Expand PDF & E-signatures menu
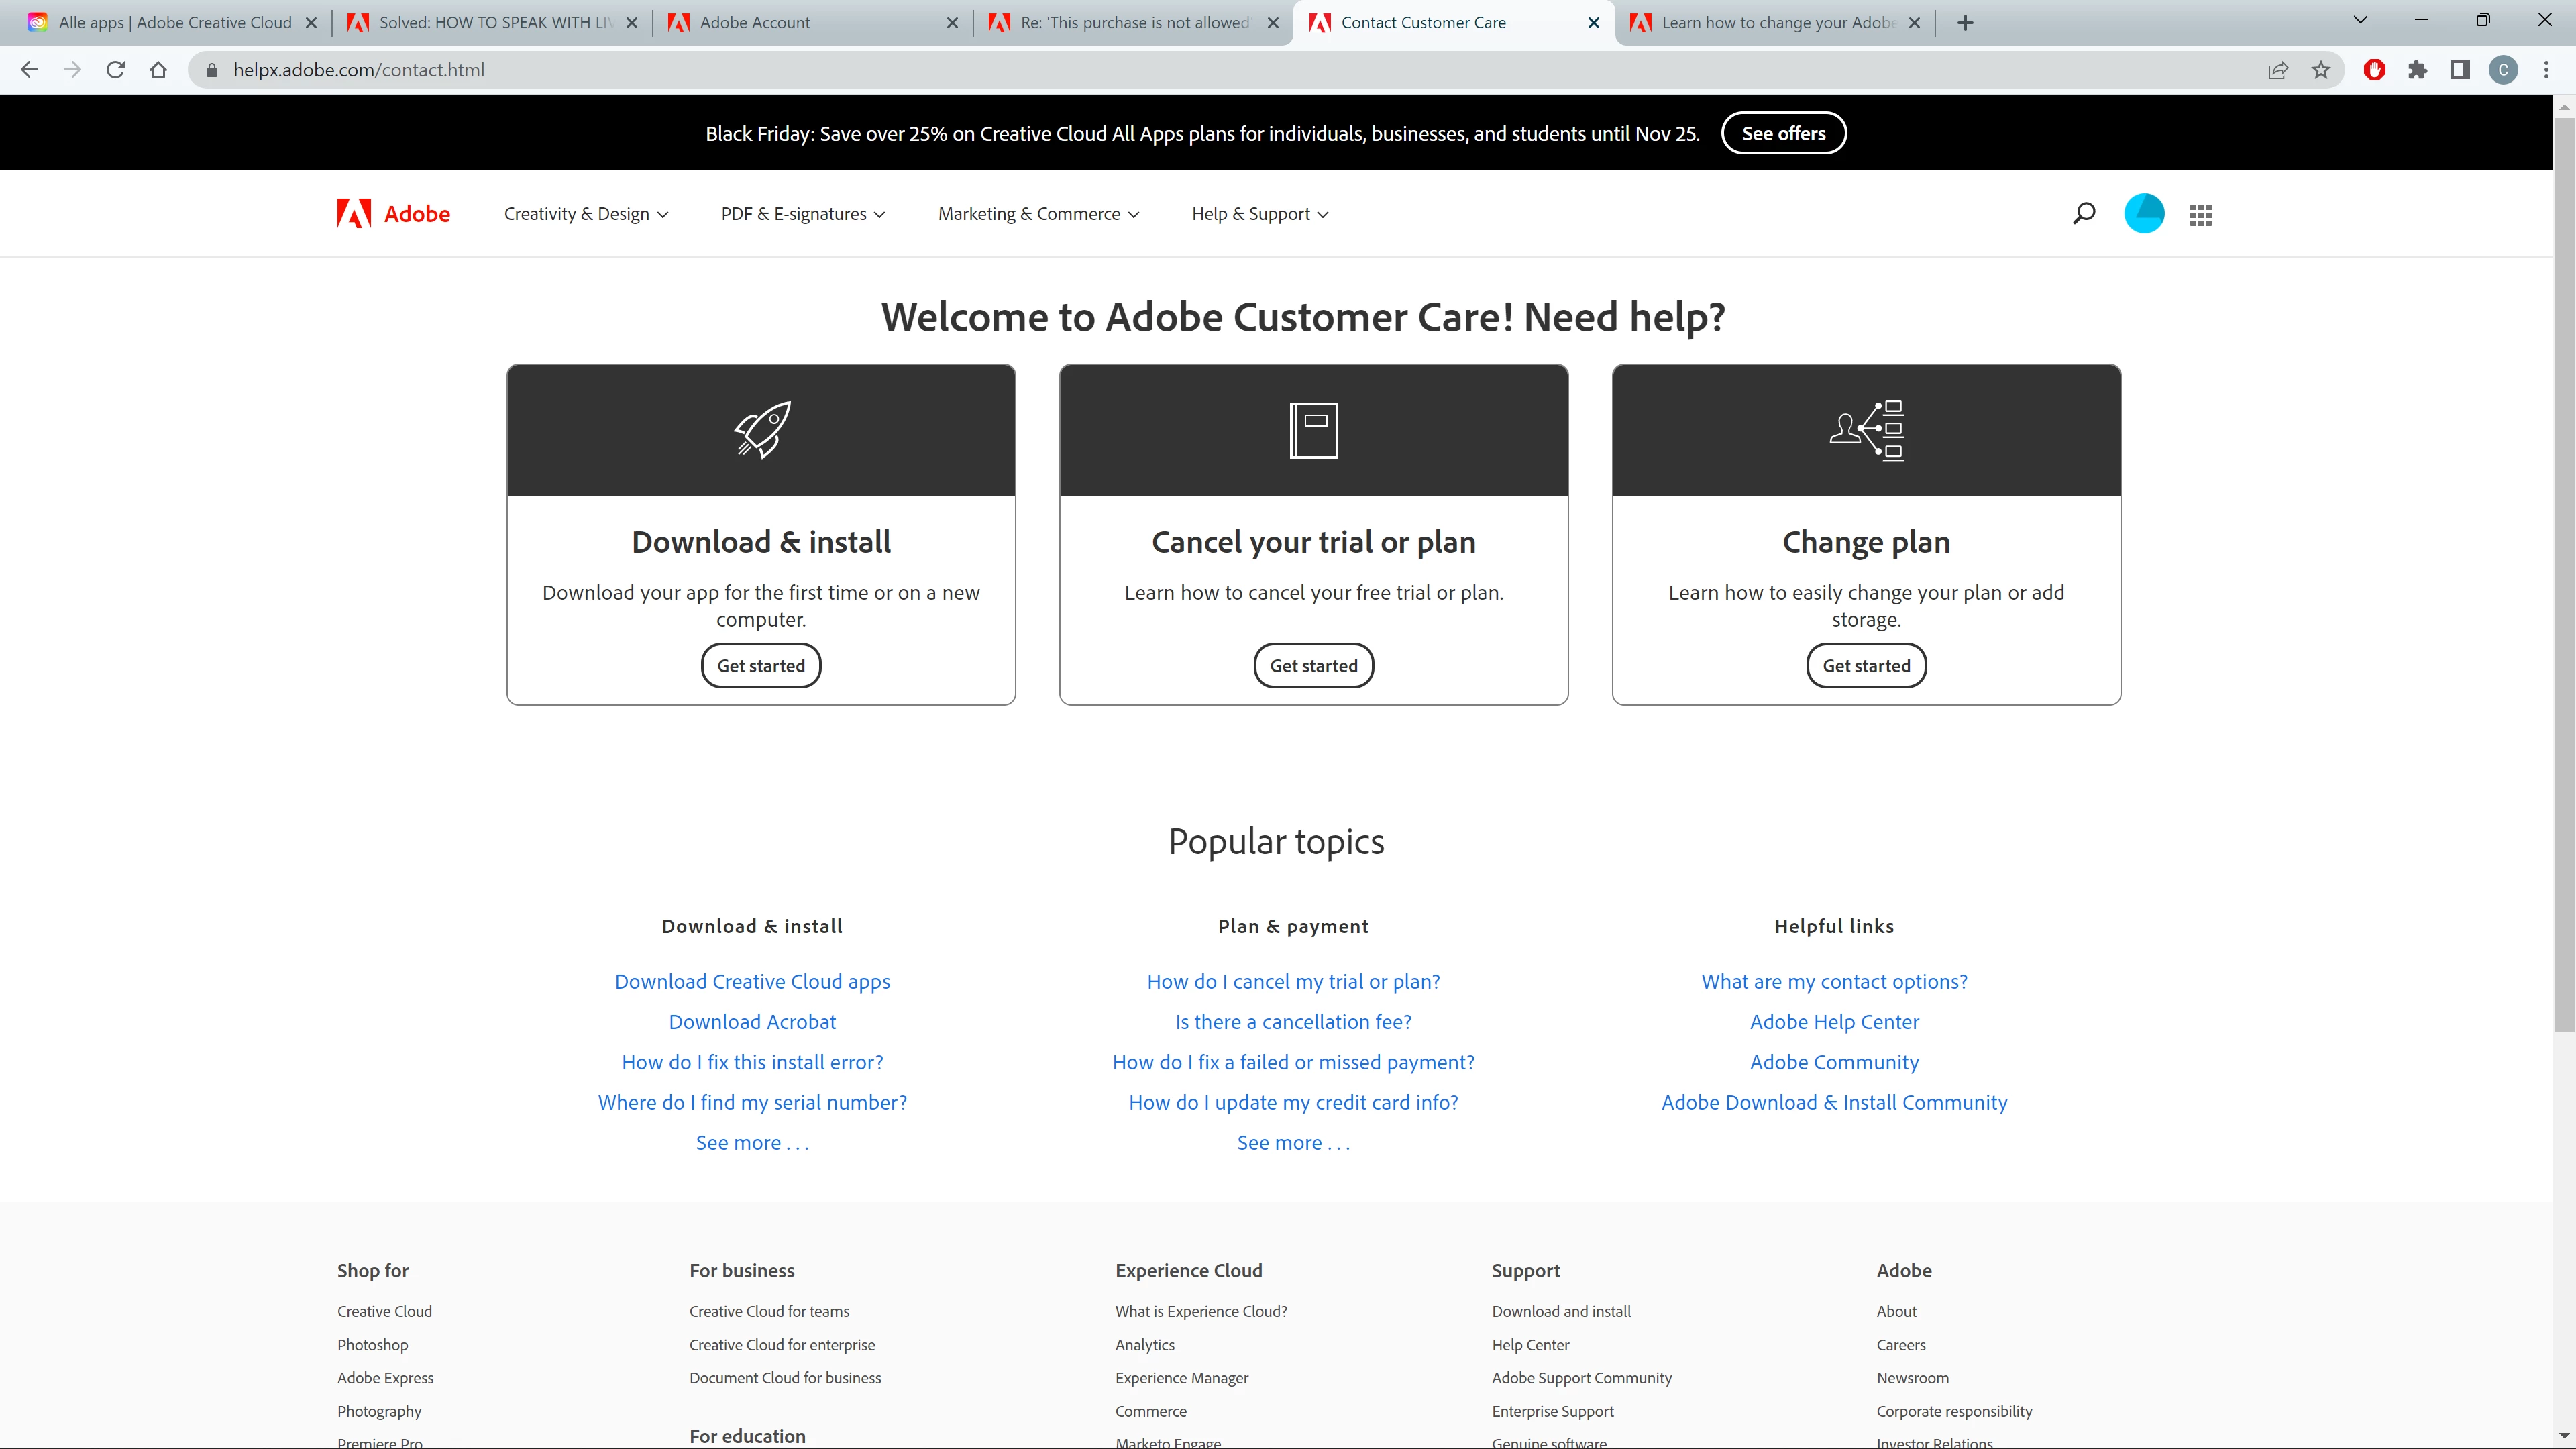Screen dimensions: 2576x1449 coord(803,214)
